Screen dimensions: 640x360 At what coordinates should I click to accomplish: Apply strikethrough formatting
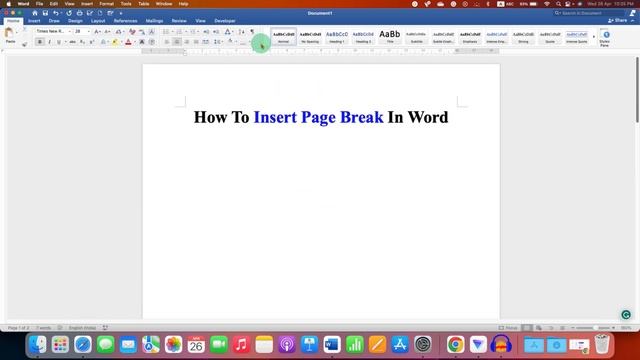tap(72, 42)
